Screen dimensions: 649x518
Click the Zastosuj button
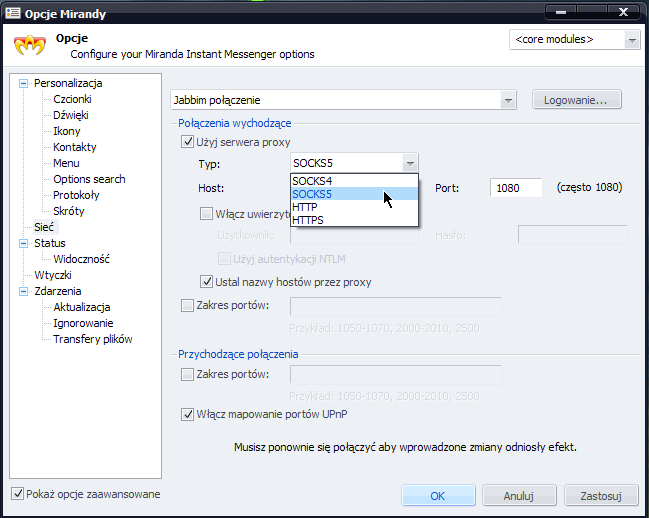601,495
